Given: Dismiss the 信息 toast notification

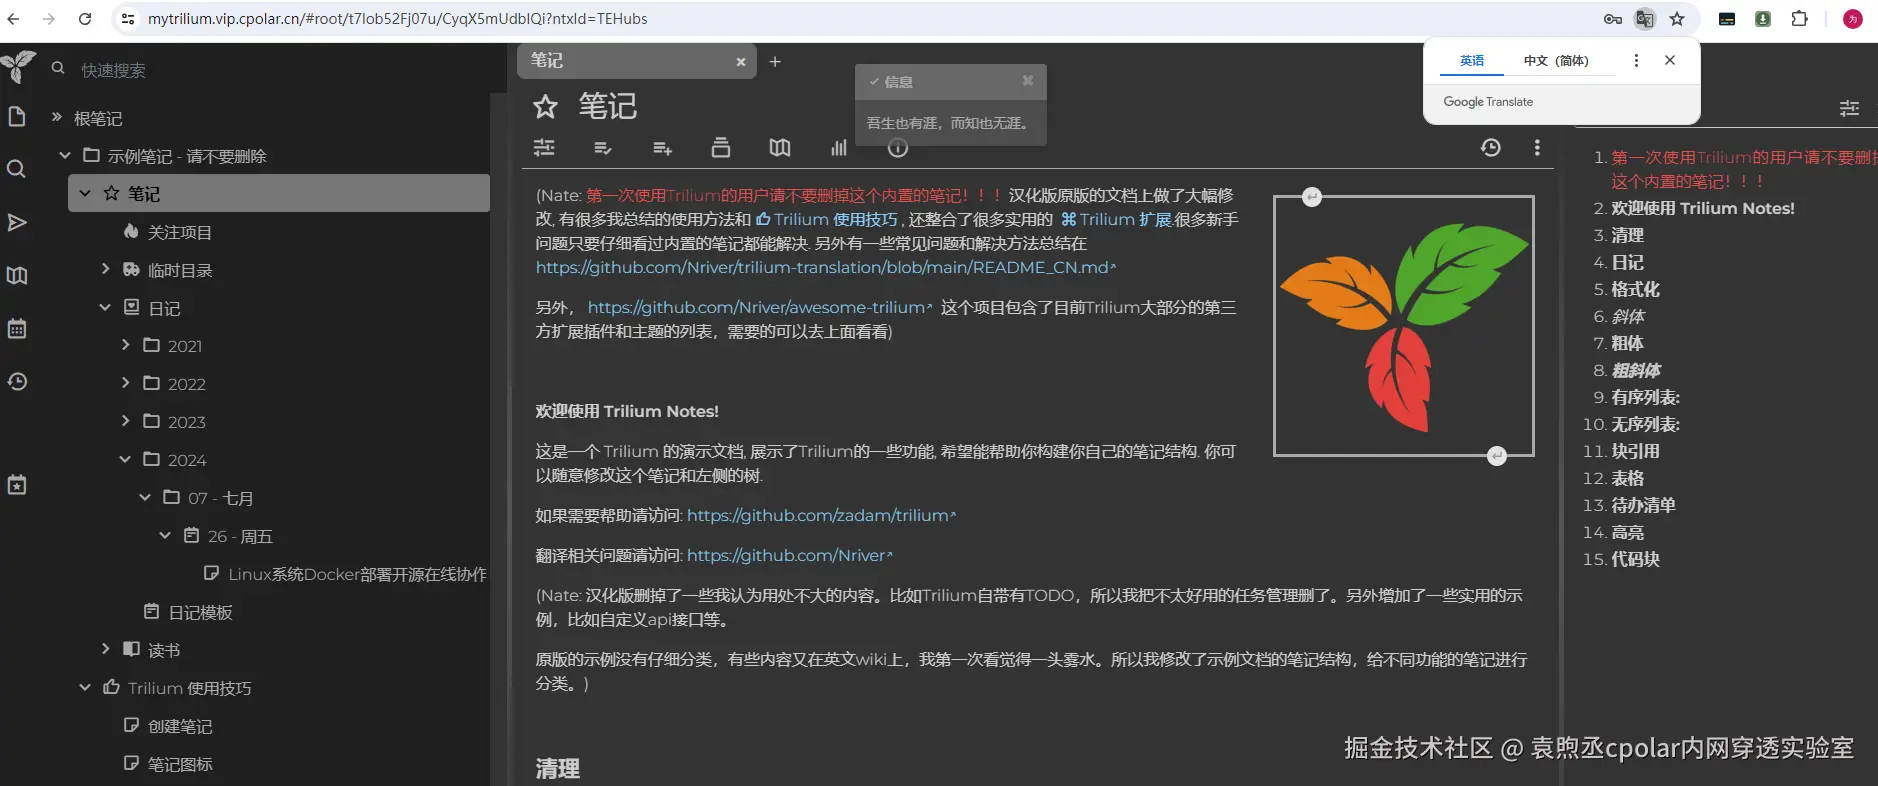Looking at the screenshot, I should click(x=1028, y=81).
